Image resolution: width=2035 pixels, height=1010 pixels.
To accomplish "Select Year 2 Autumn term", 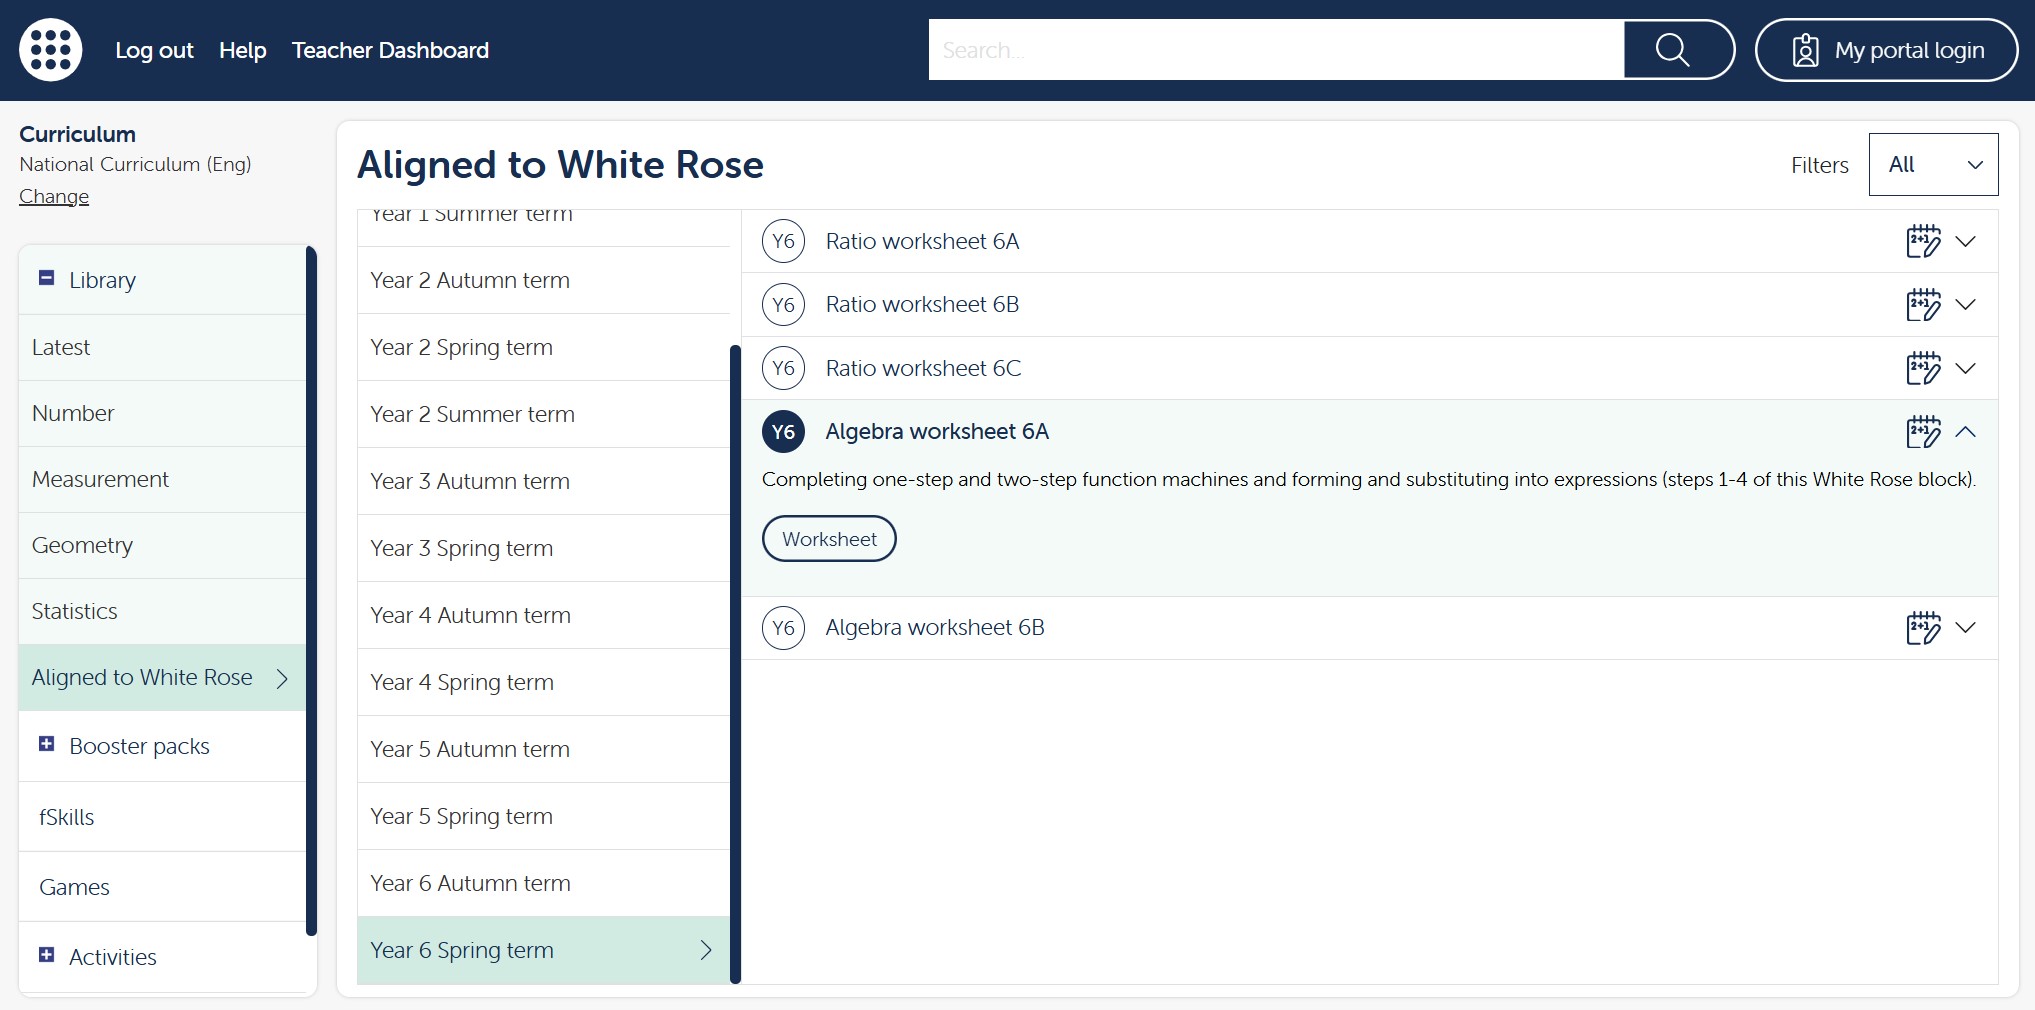I will coord(544,280).
